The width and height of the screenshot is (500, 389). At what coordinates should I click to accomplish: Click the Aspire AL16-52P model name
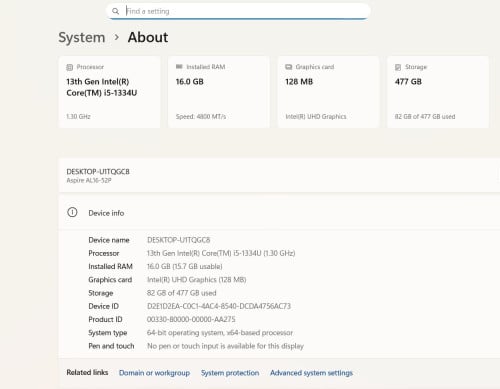tap(89, 180)
